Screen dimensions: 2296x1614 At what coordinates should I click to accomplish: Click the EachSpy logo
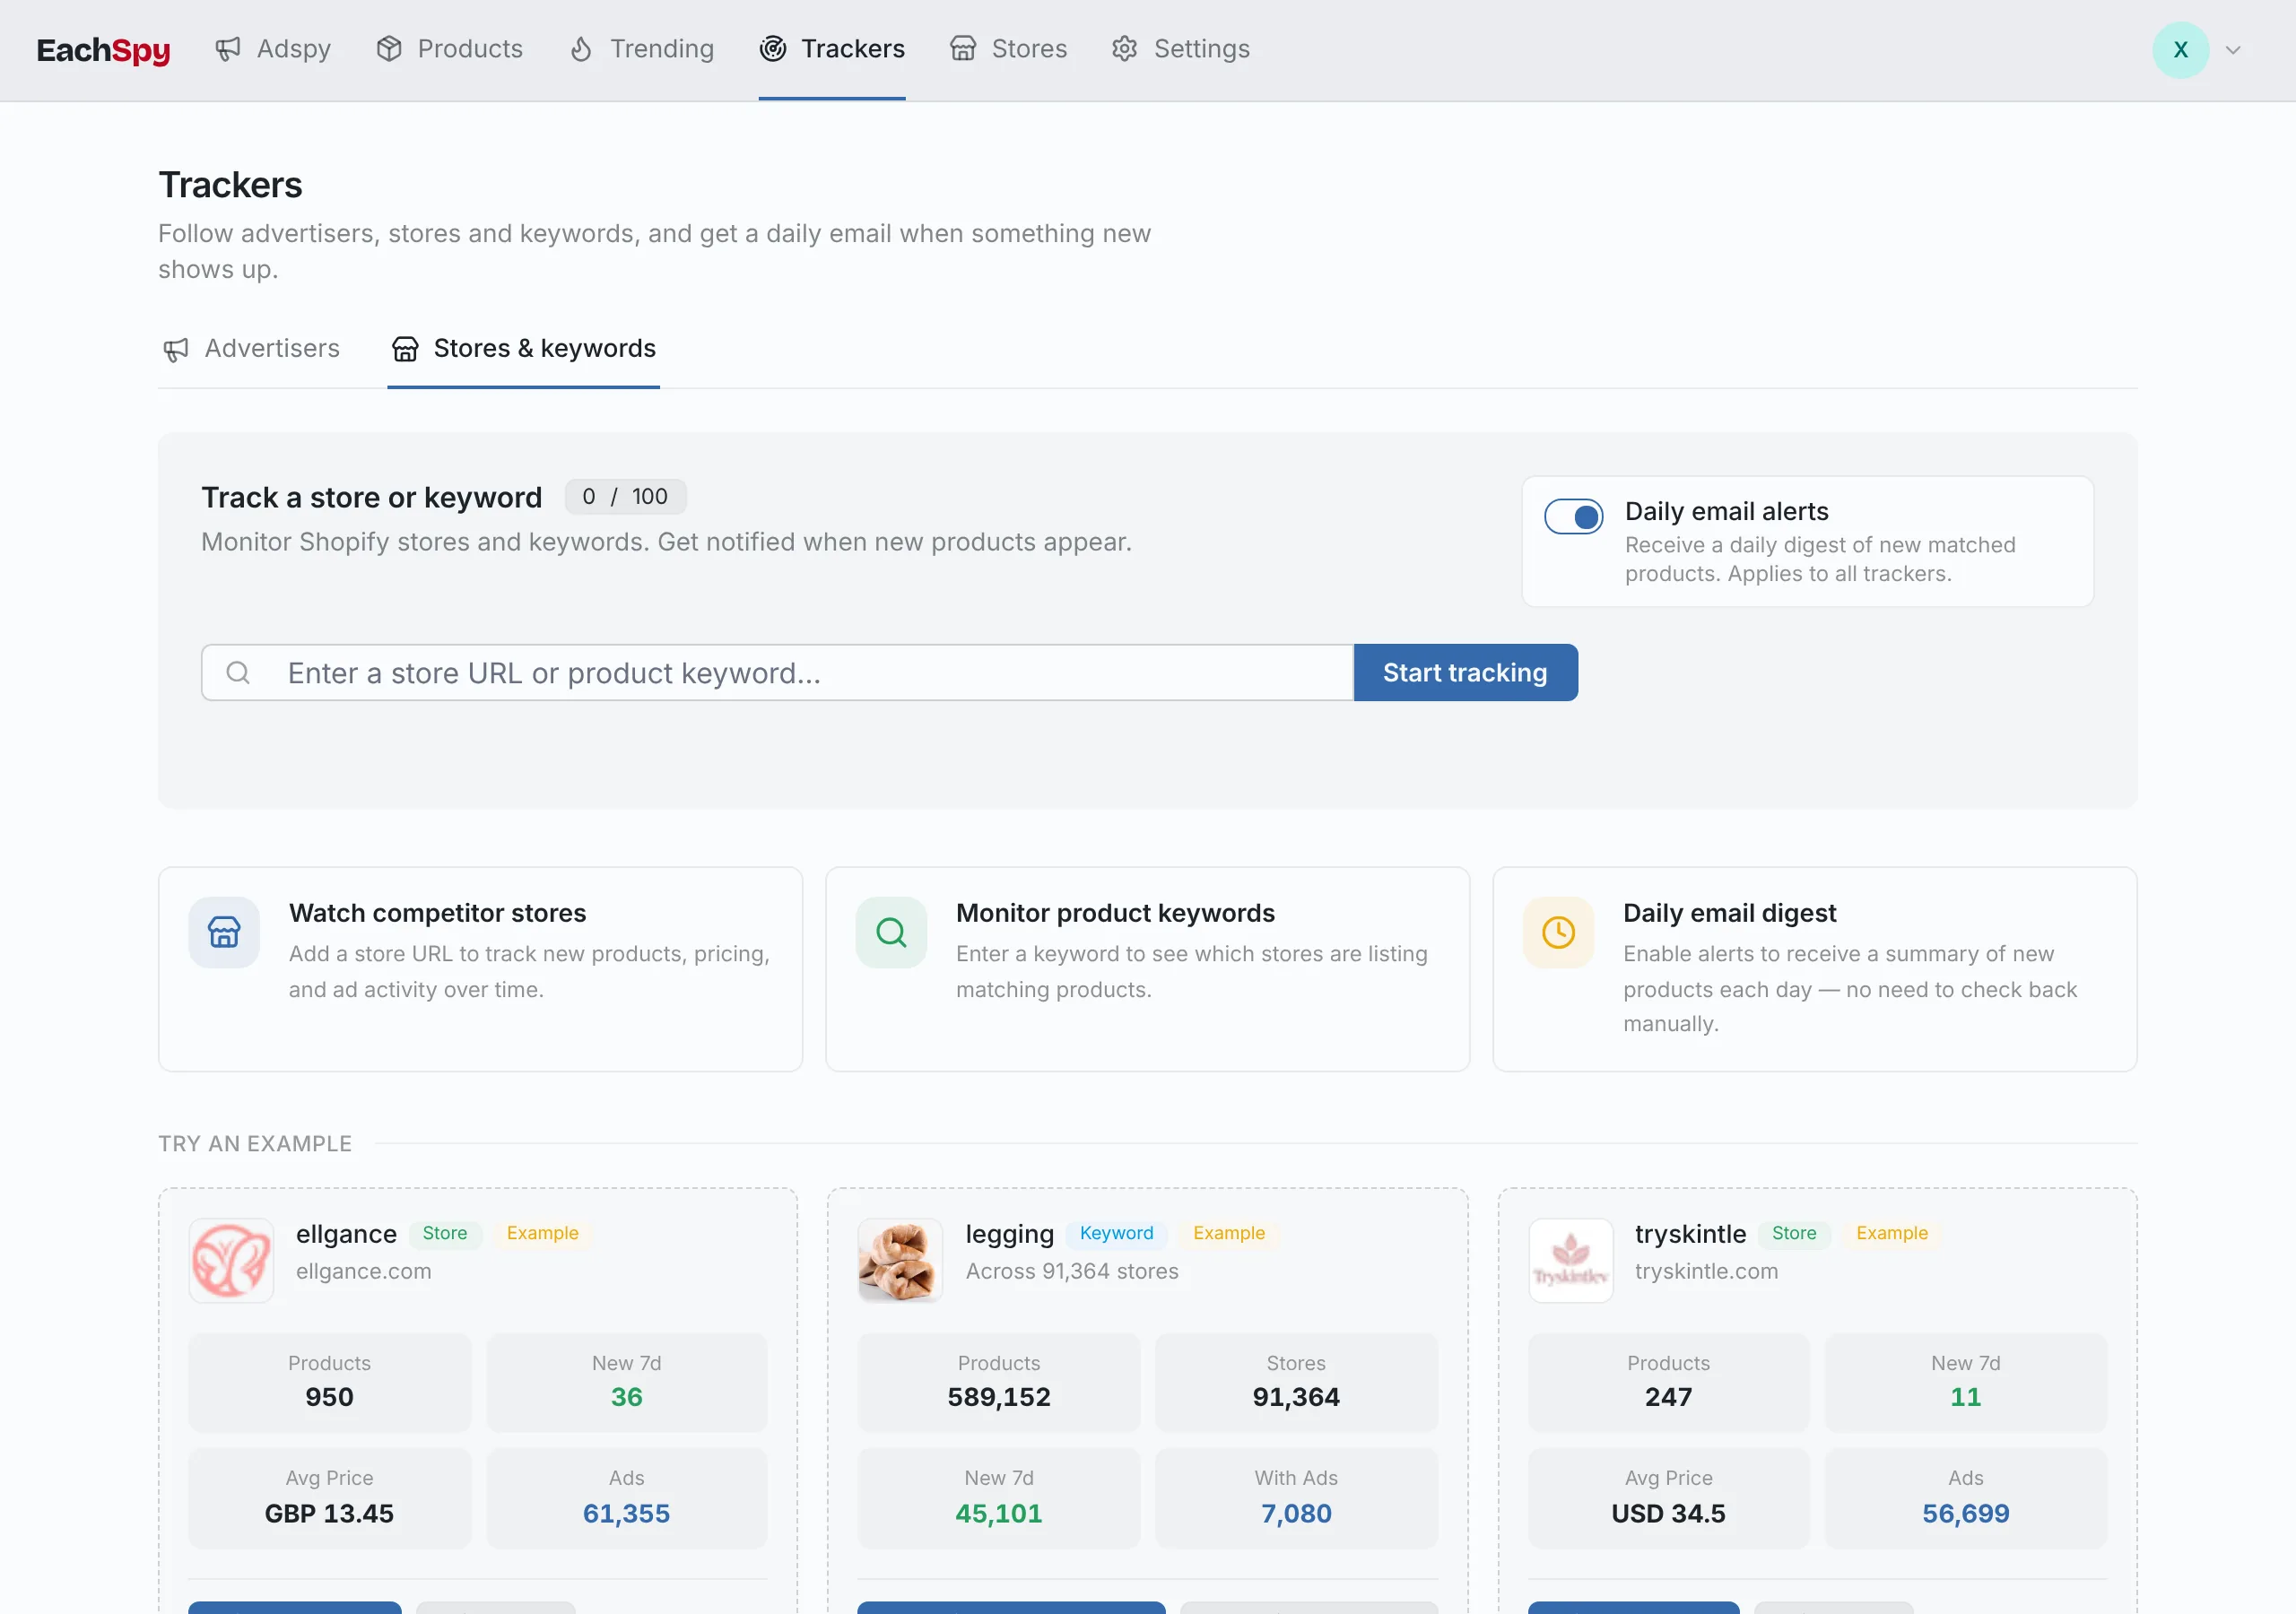[103, 49]
